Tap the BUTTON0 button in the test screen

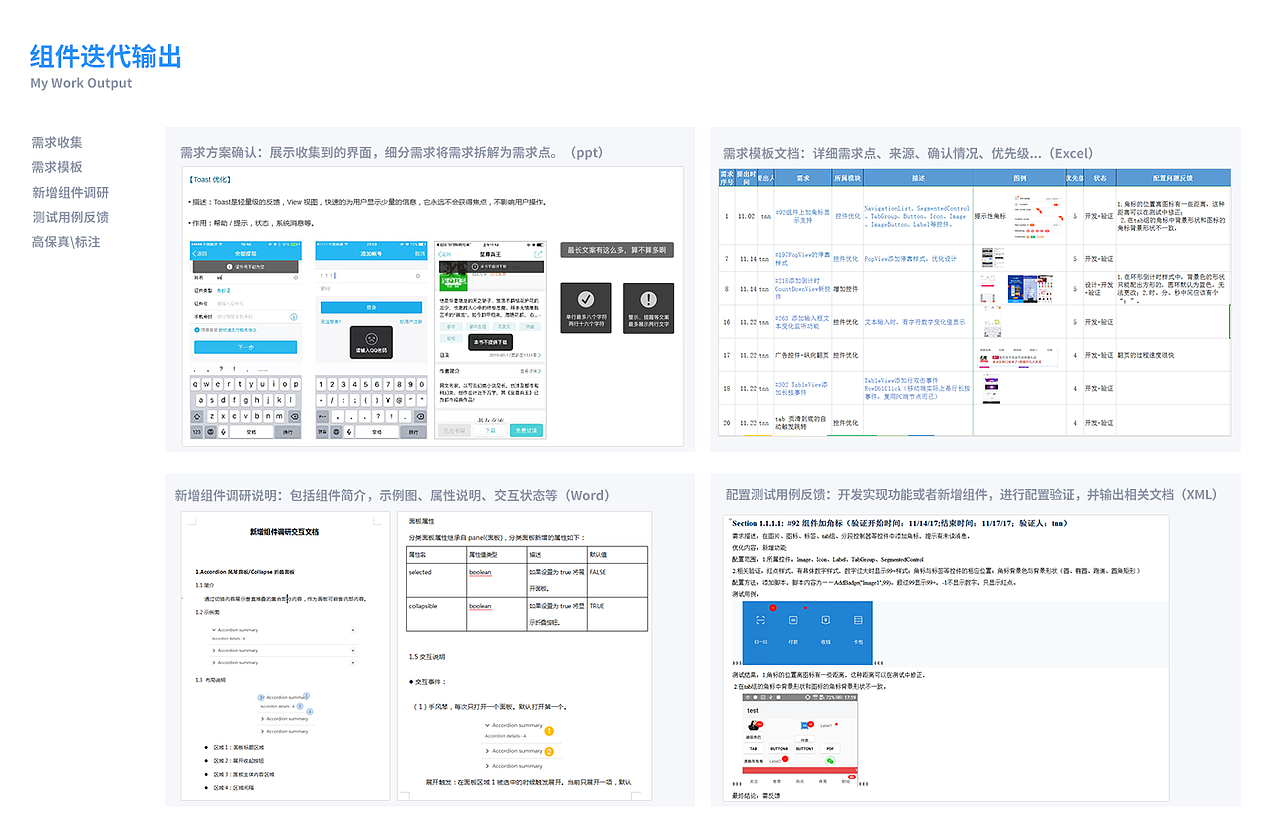pyautogui.click(x=779, y=748)
